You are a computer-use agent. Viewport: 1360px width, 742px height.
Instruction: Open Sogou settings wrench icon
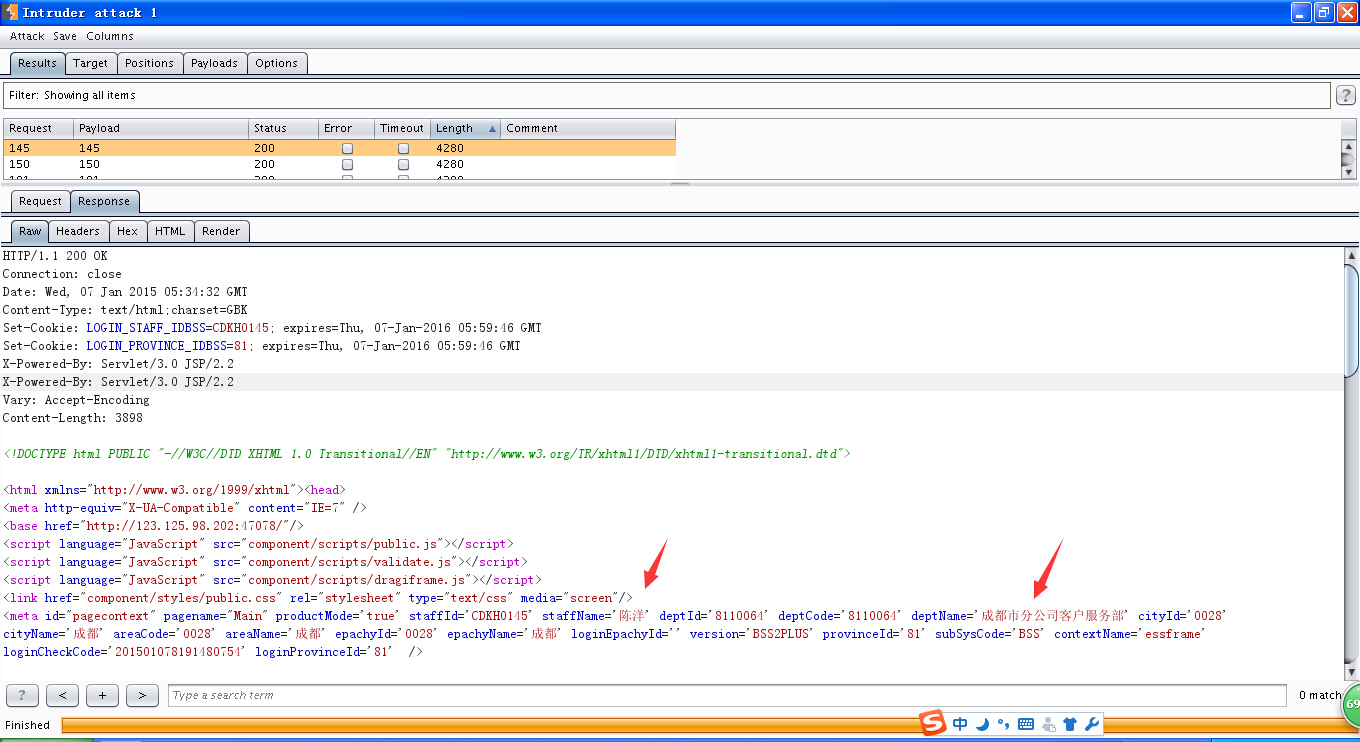1092,724
